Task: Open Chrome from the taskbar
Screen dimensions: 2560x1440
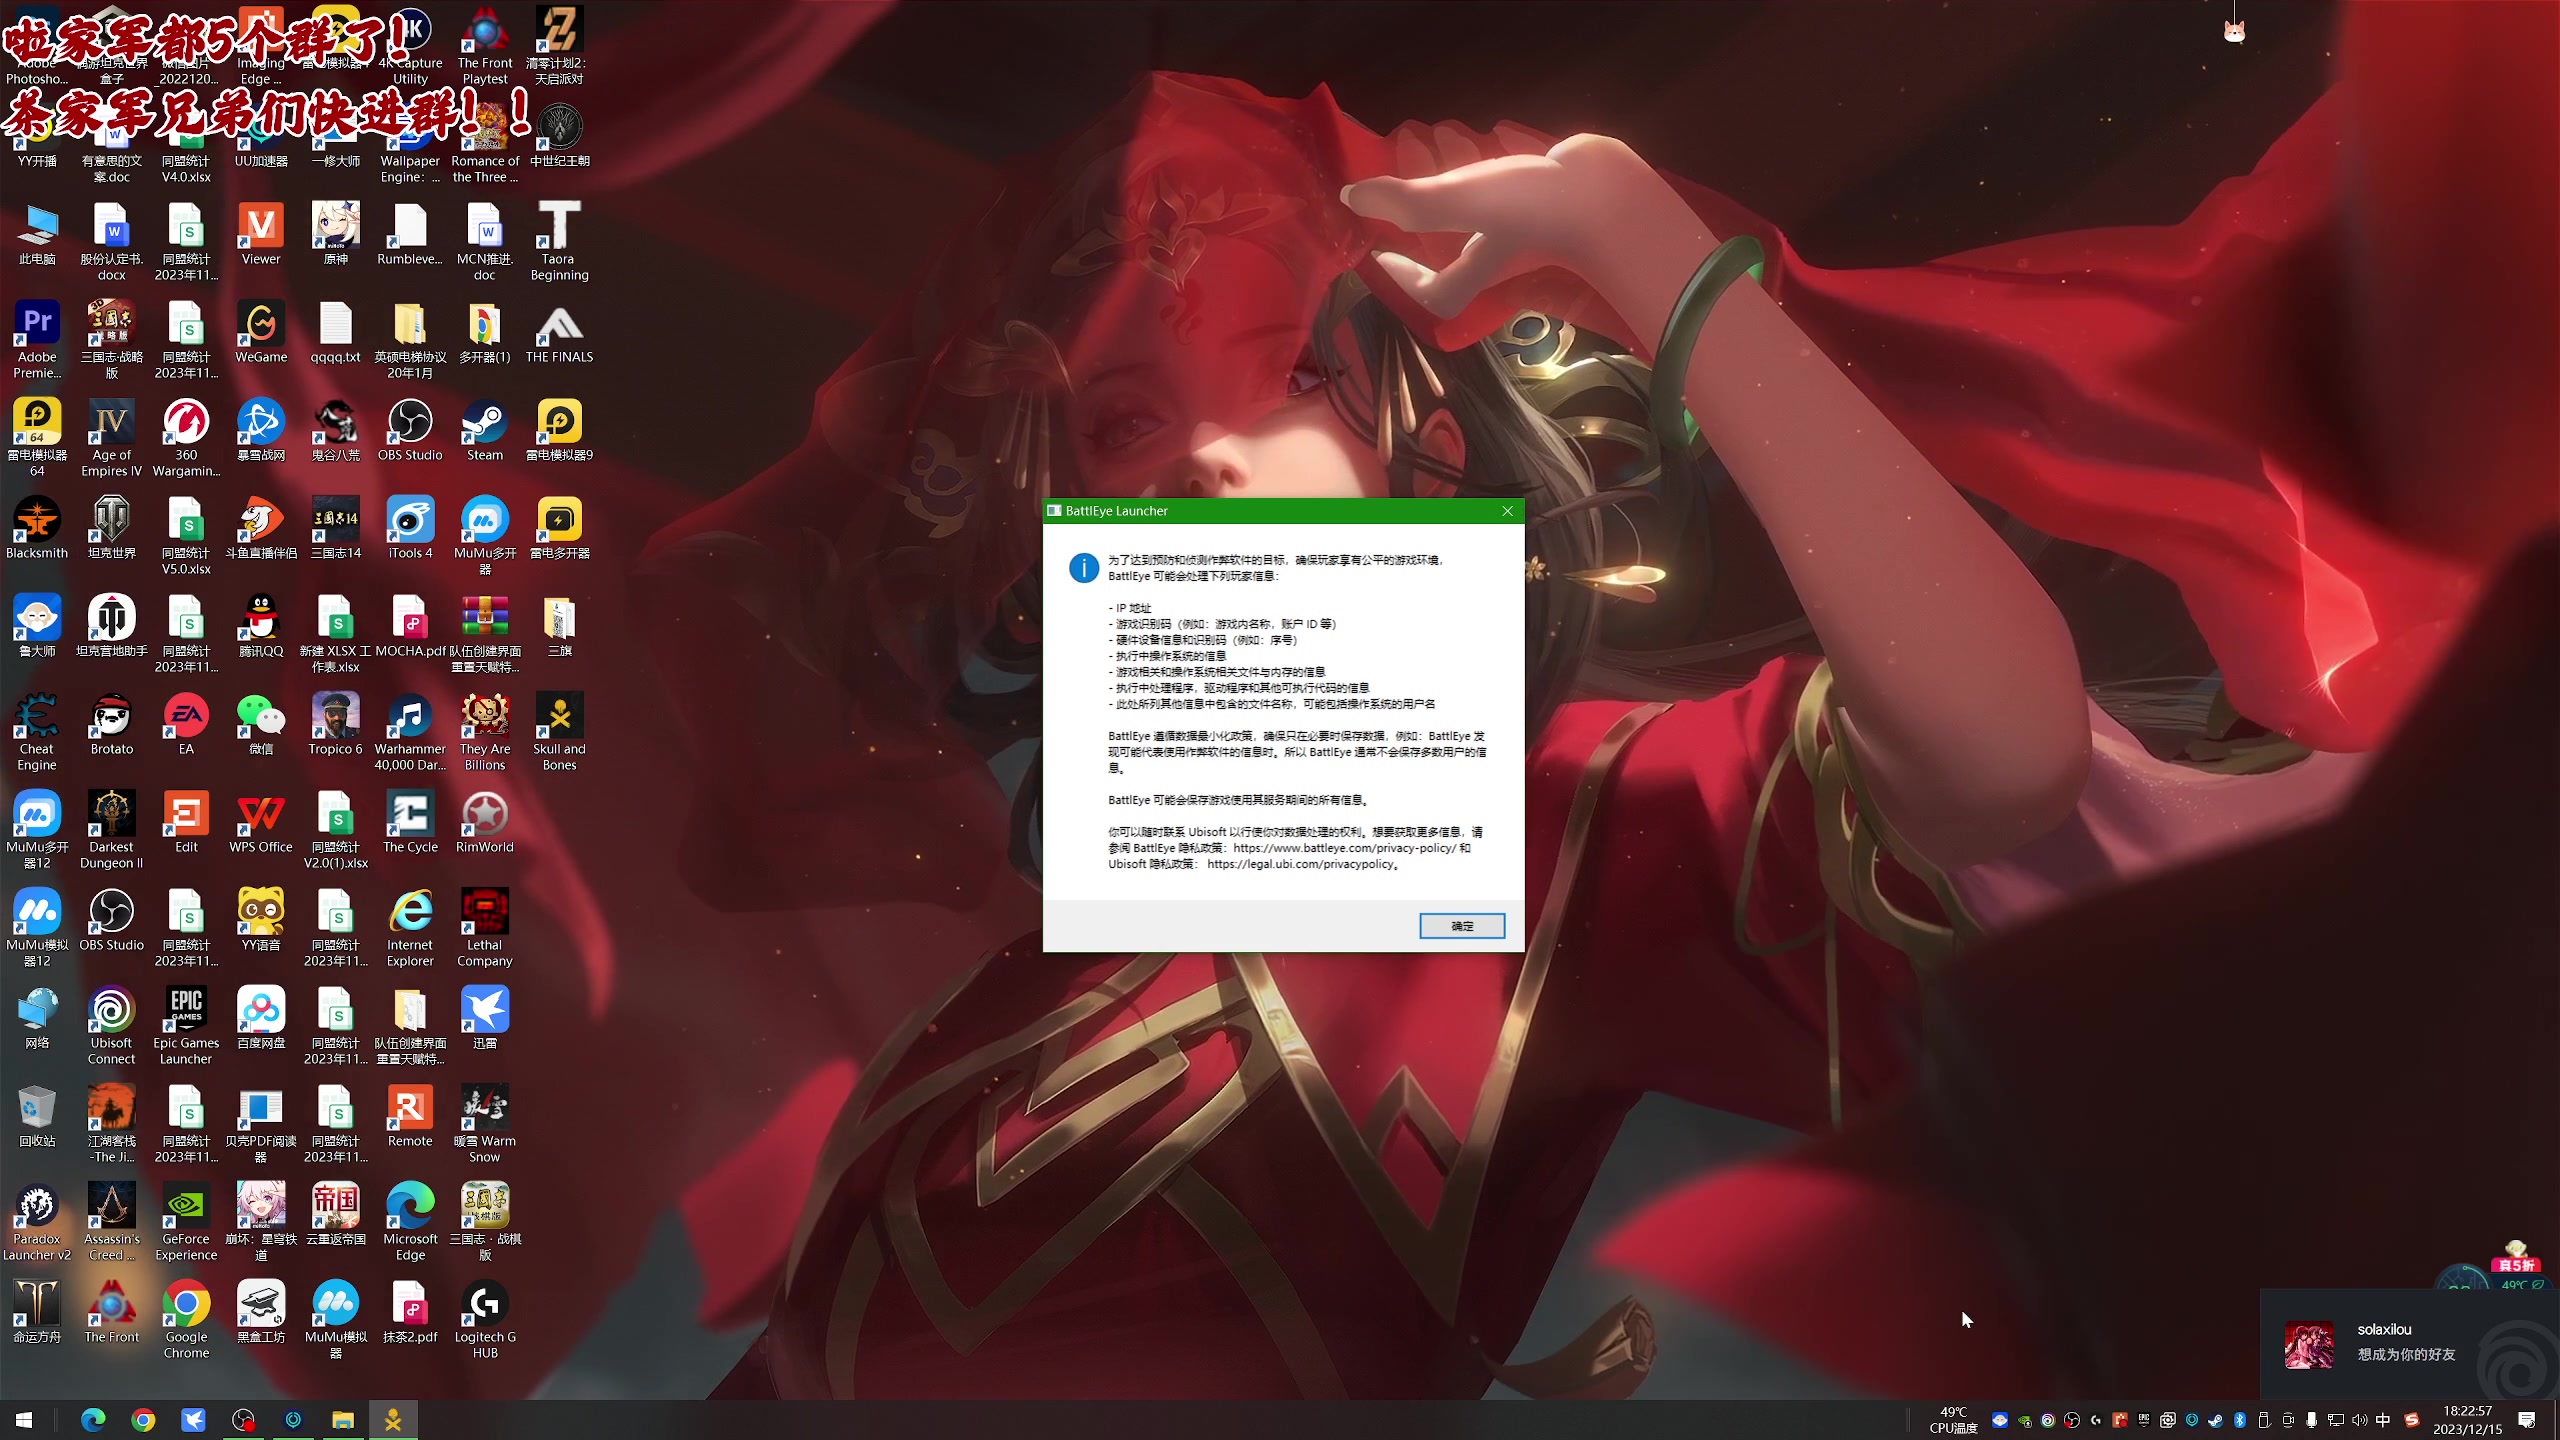Action: point(143,1420)
